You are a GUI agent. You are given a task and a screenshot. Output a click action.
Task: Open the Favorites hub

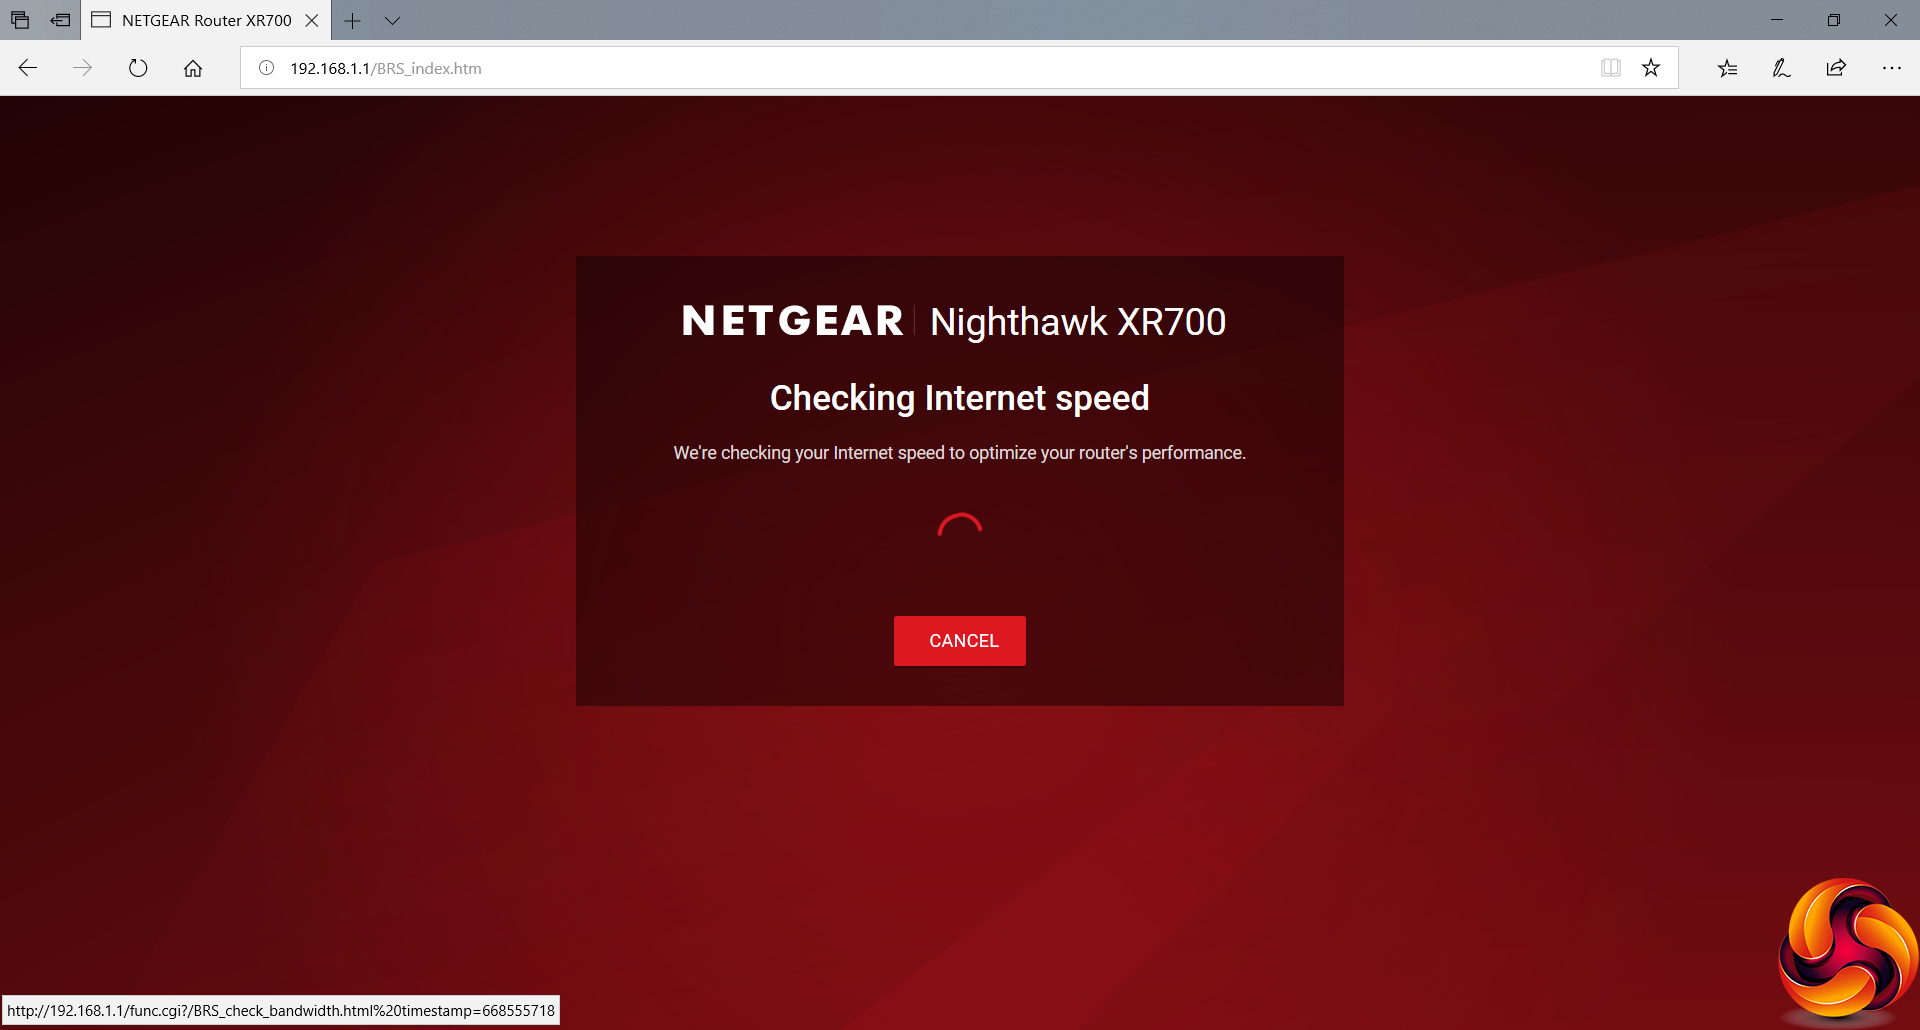coord(1728,68)
